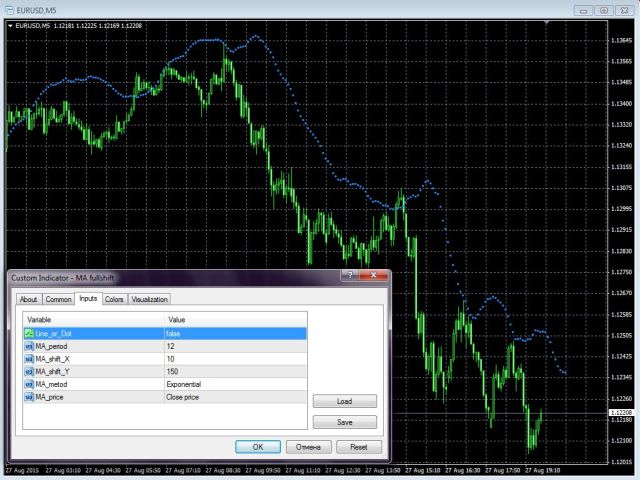Go to the Common tab
The image size is (640, 480).
[59, 299]
